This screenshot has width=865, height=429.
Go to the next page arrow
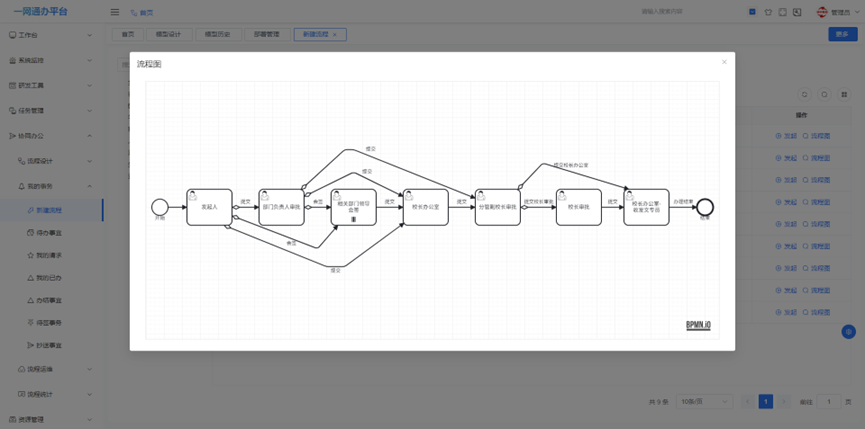[x=784, y=401]
